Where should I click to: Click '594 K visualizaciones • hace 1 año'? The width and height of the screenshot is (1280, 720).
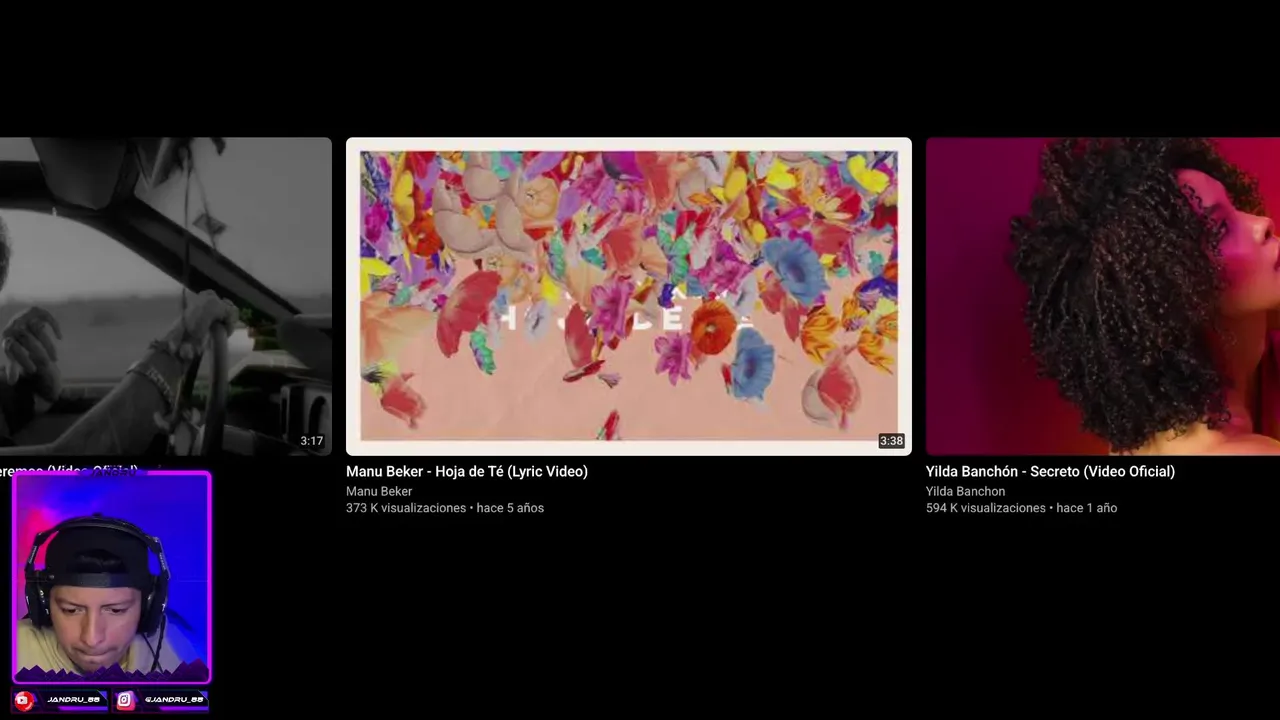[1021, 508]
